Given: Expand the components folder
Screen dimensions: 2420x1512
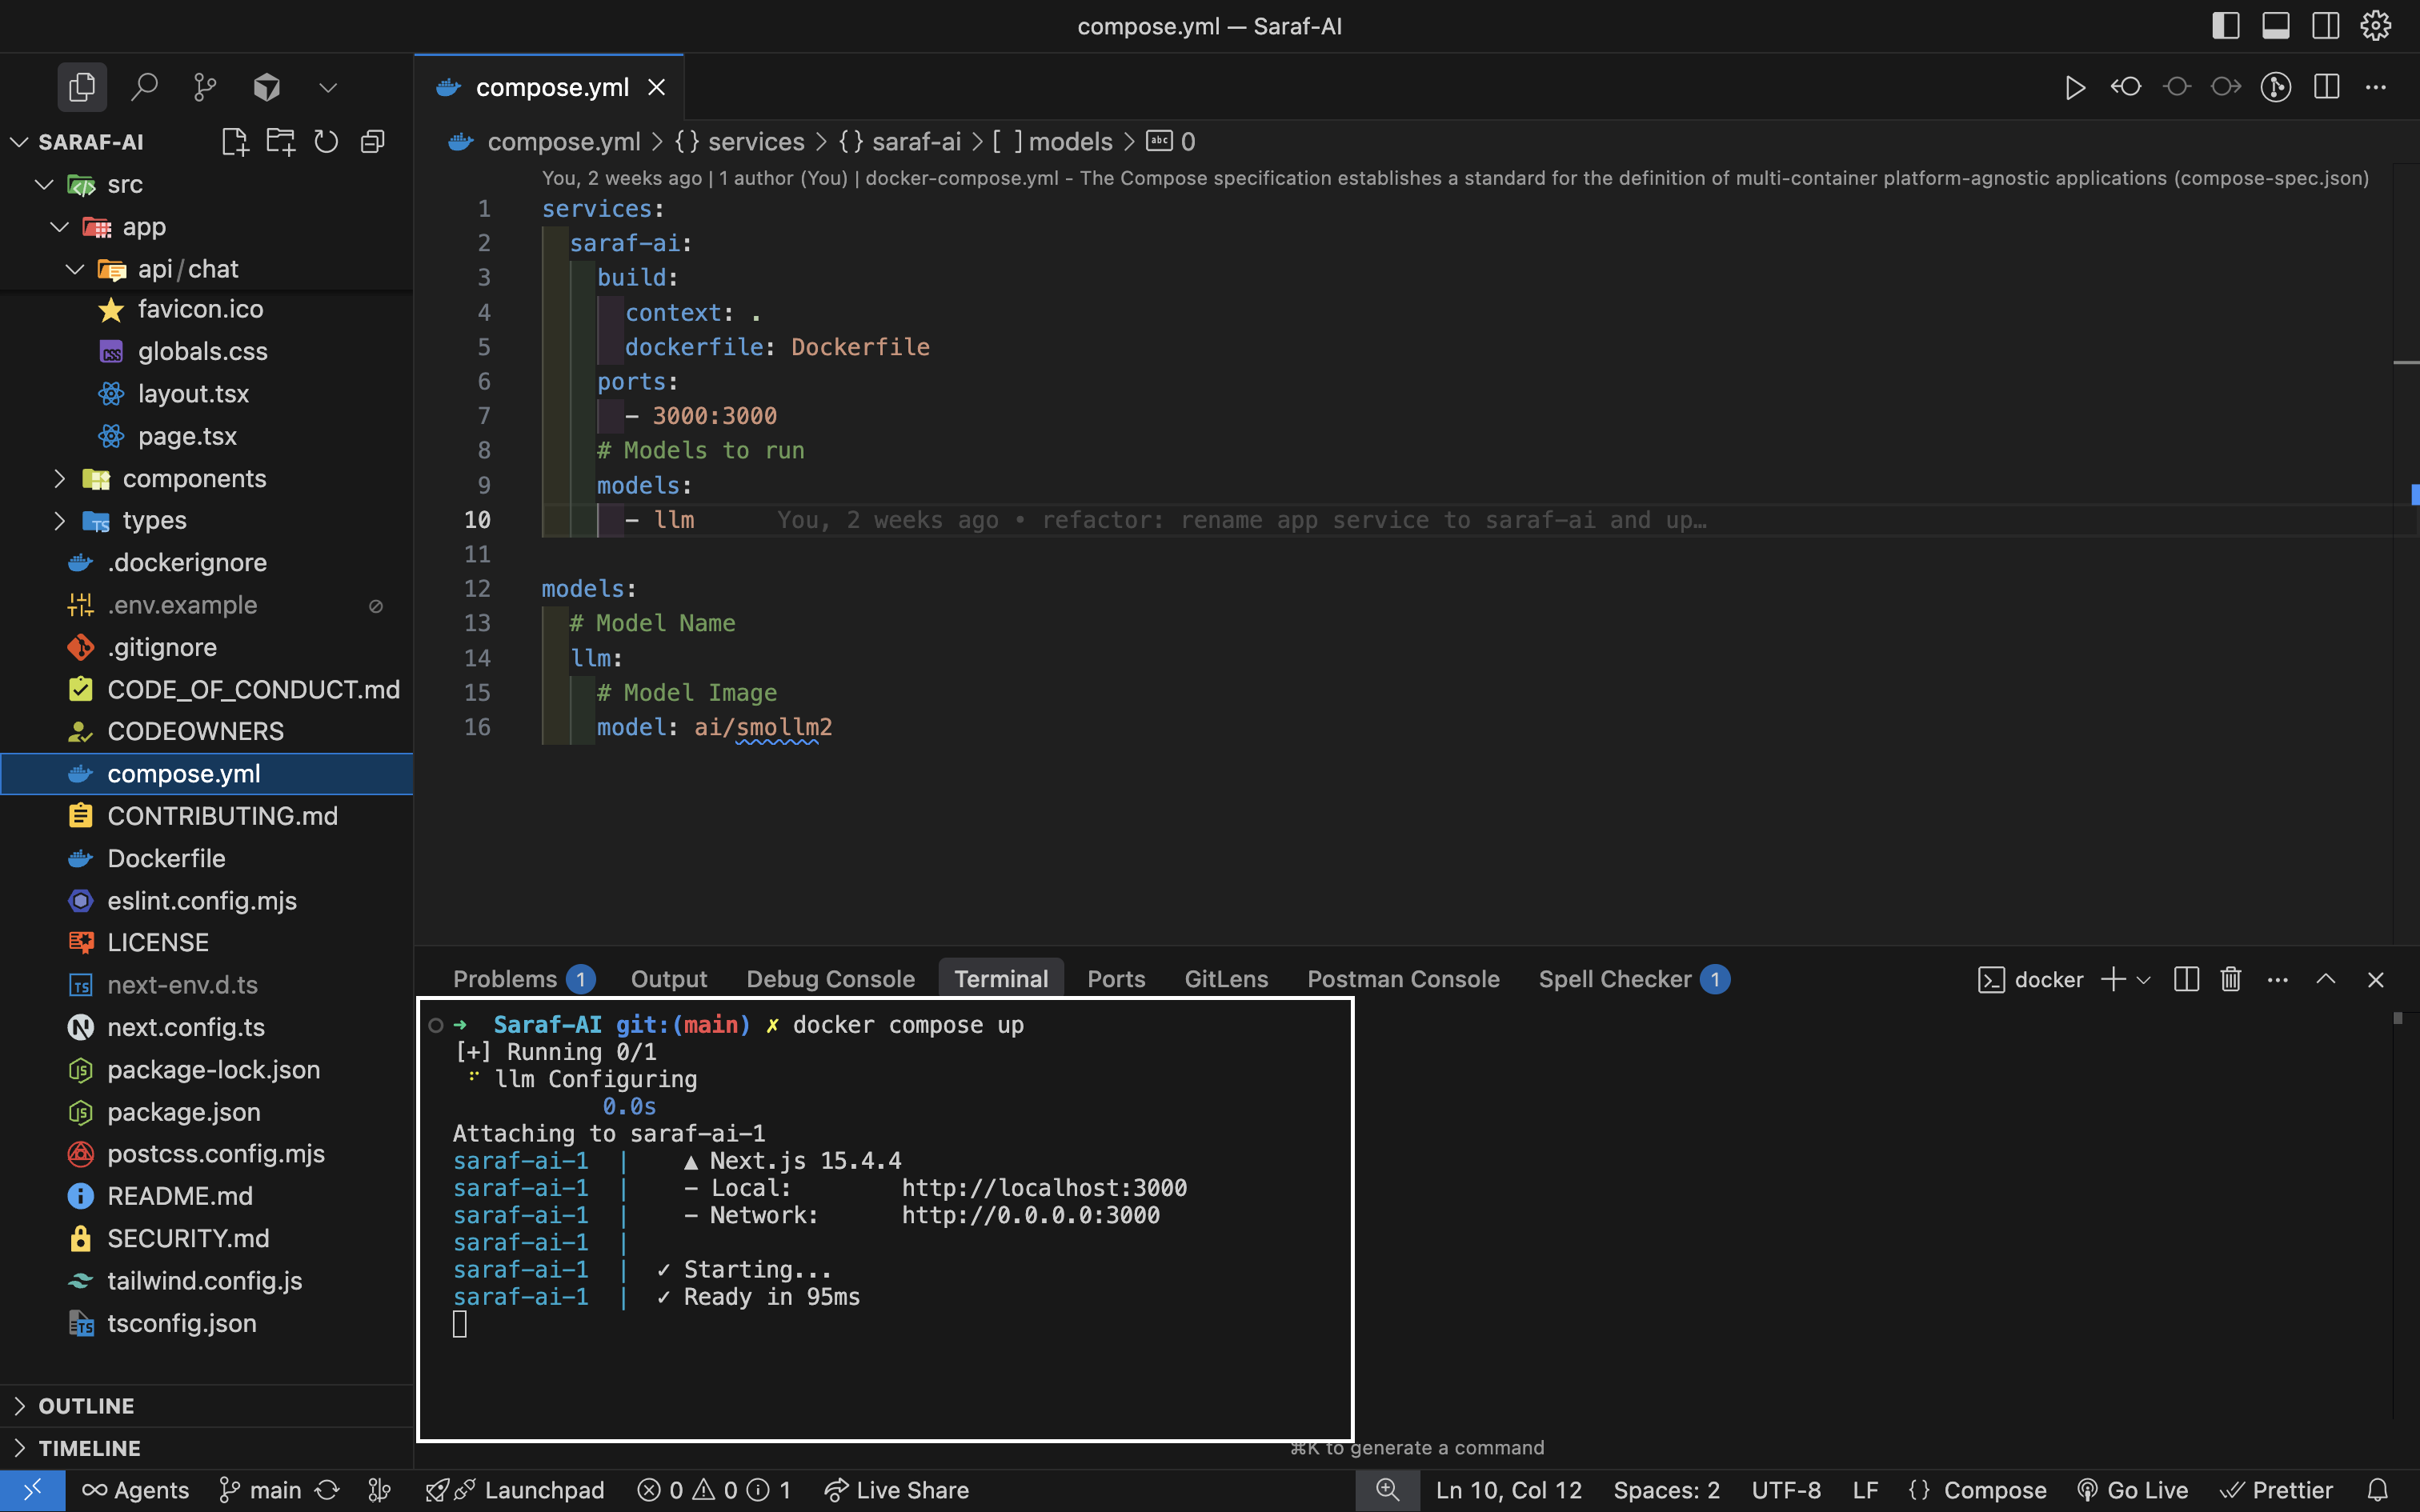Looking at the screenshot, I should 194,479.
